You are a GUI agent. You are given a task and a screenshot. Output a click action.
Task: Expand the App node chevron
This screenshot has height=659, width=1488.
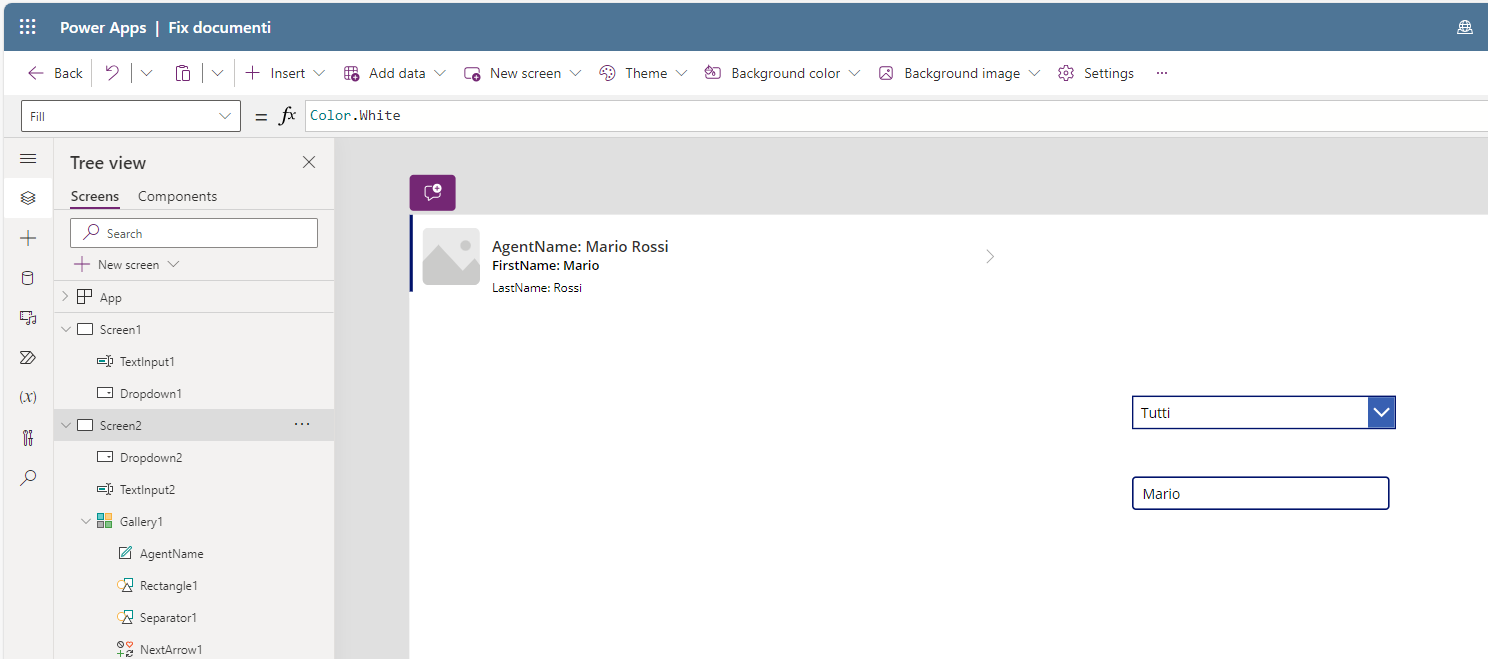[66, 297]
